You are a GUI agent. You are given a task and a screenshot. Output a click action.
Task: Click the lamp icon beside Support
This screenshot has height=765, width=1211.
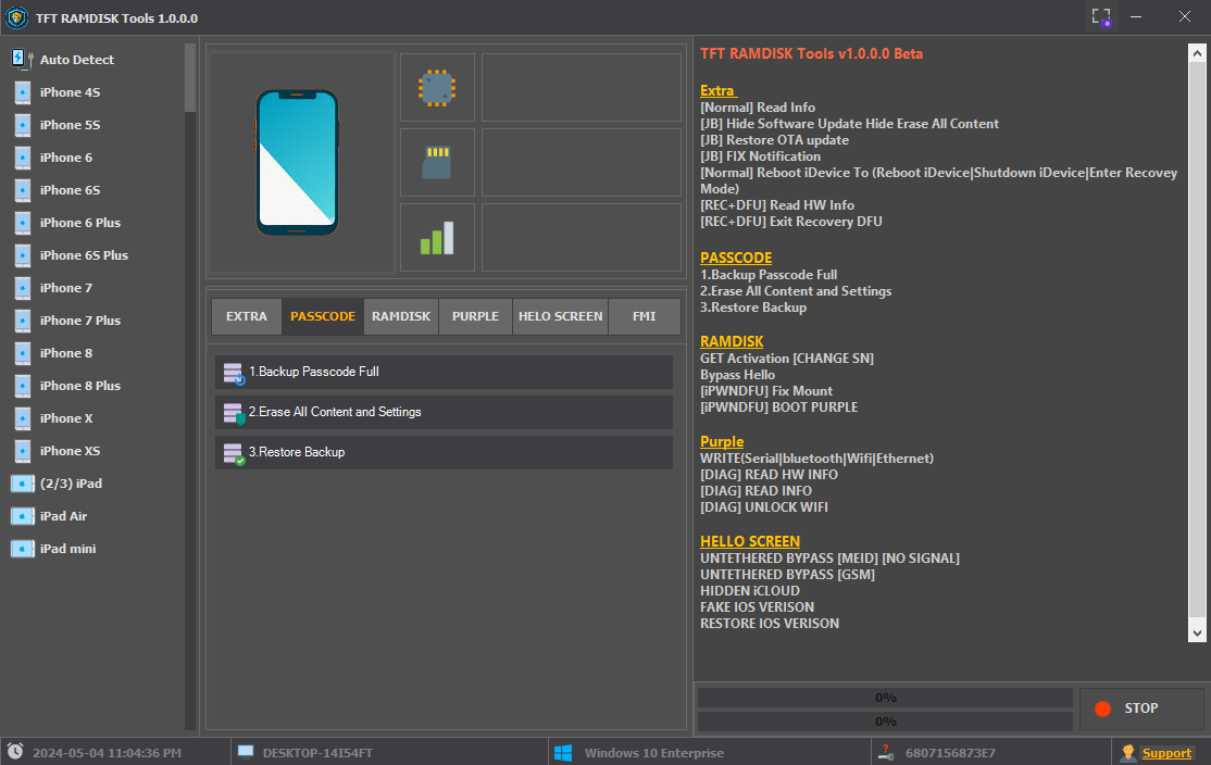(1129, 752)
